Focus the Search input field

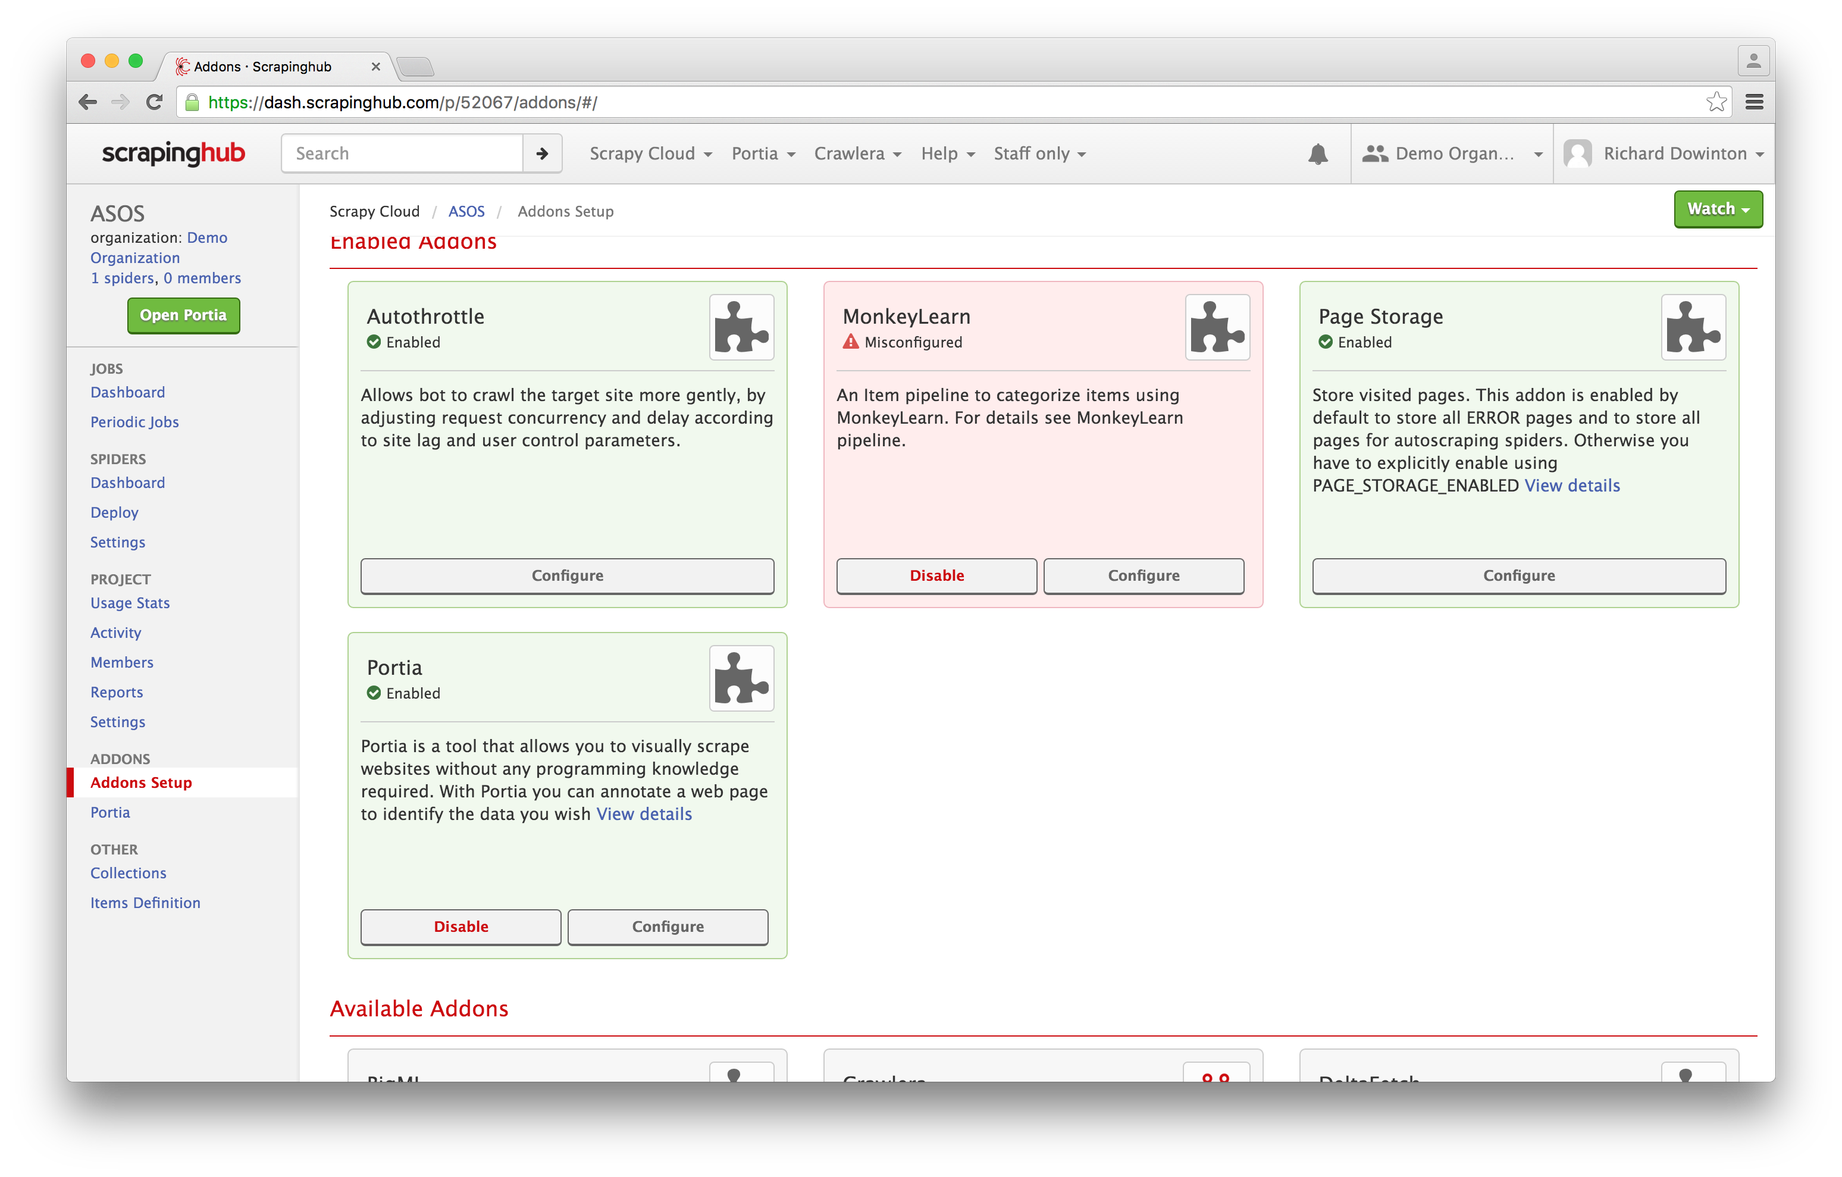click(402, 154)
